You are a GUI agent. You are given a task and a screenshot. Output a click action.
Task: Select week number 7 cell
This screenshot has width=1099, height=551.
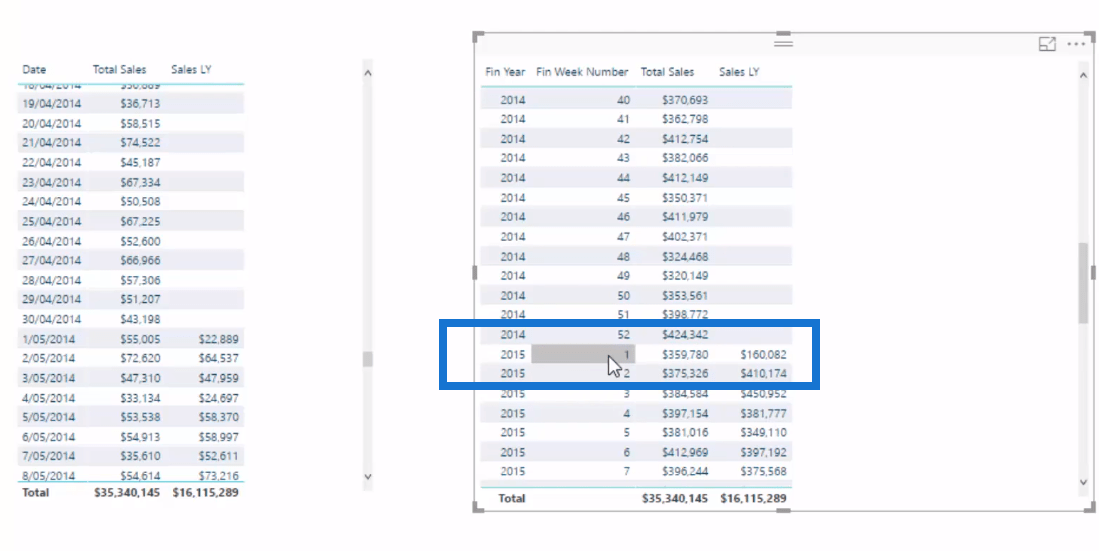coord(627,471)
